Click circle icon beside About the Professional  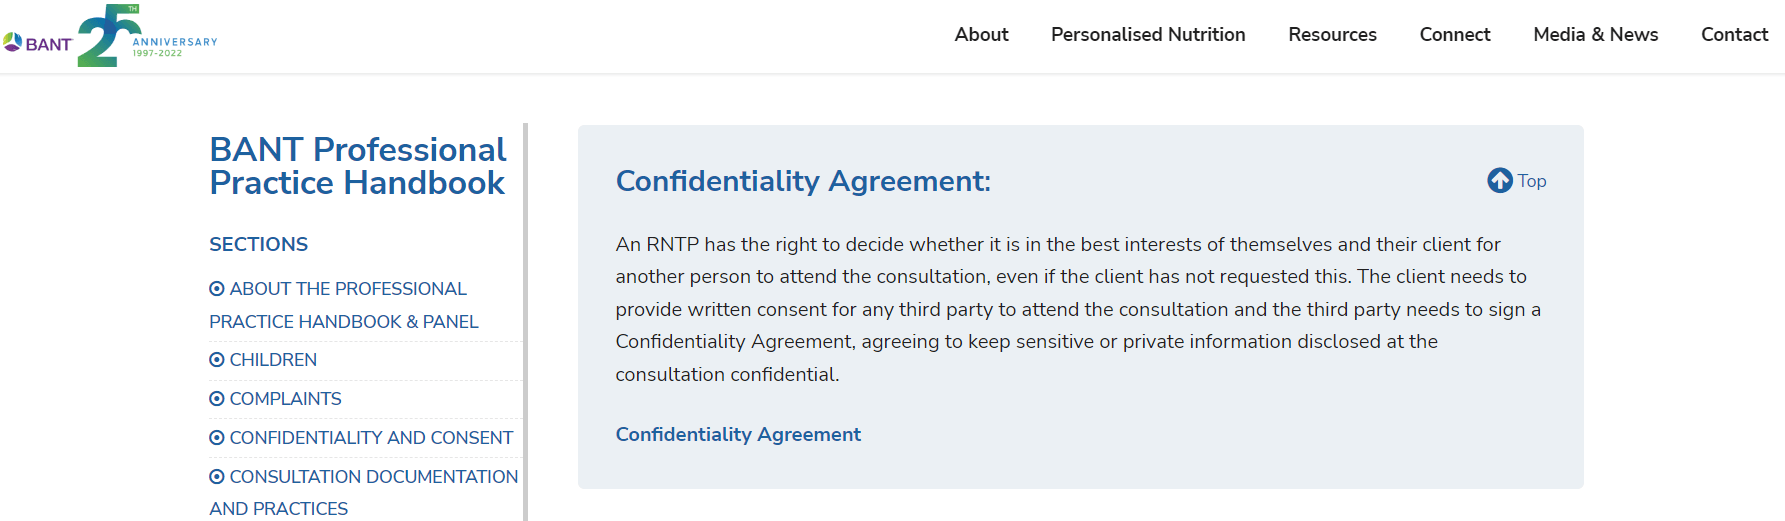point(217,289)
